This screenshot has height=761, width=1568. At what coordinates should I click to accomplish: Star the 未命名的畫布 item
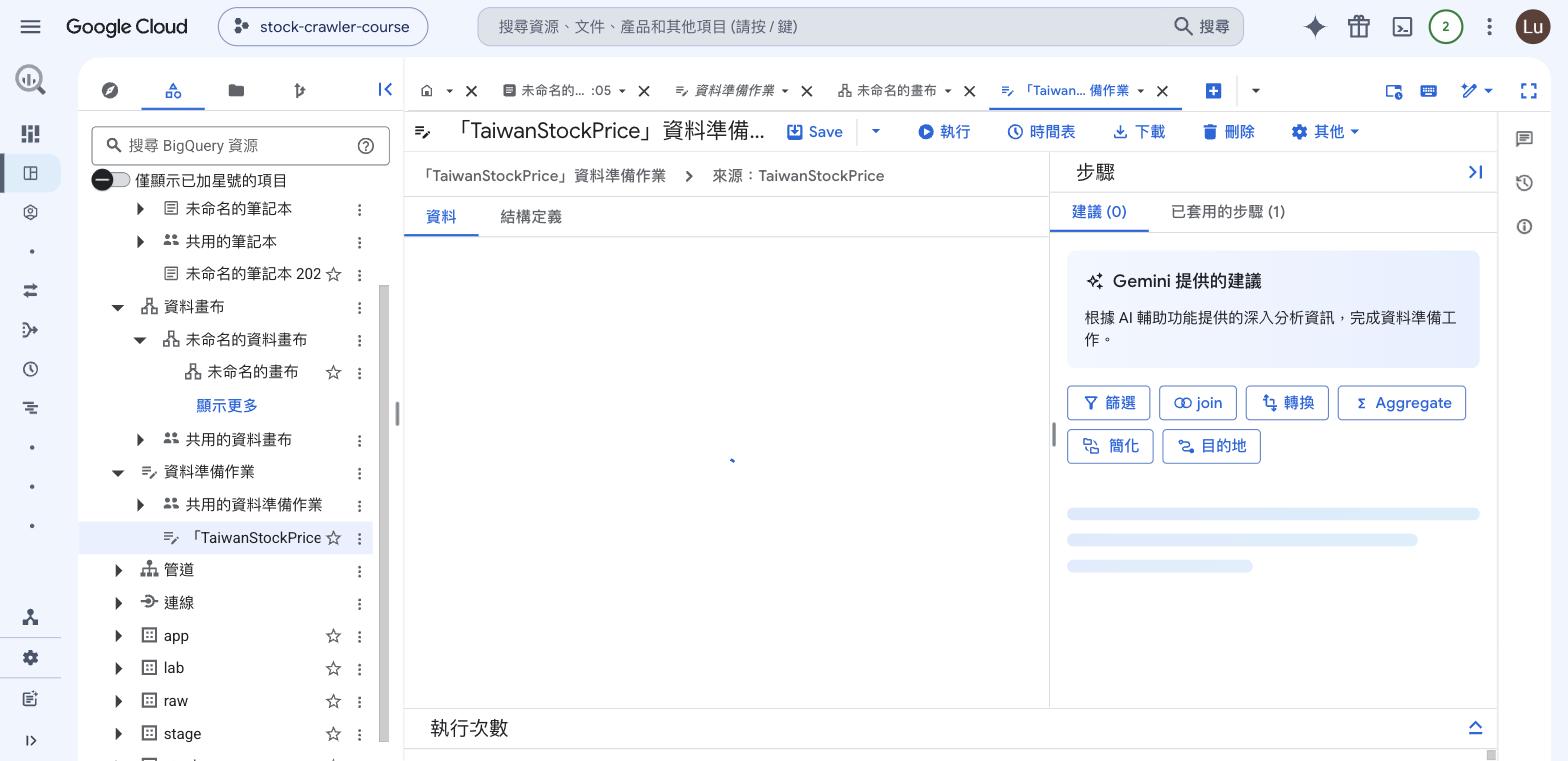[333, 372]
